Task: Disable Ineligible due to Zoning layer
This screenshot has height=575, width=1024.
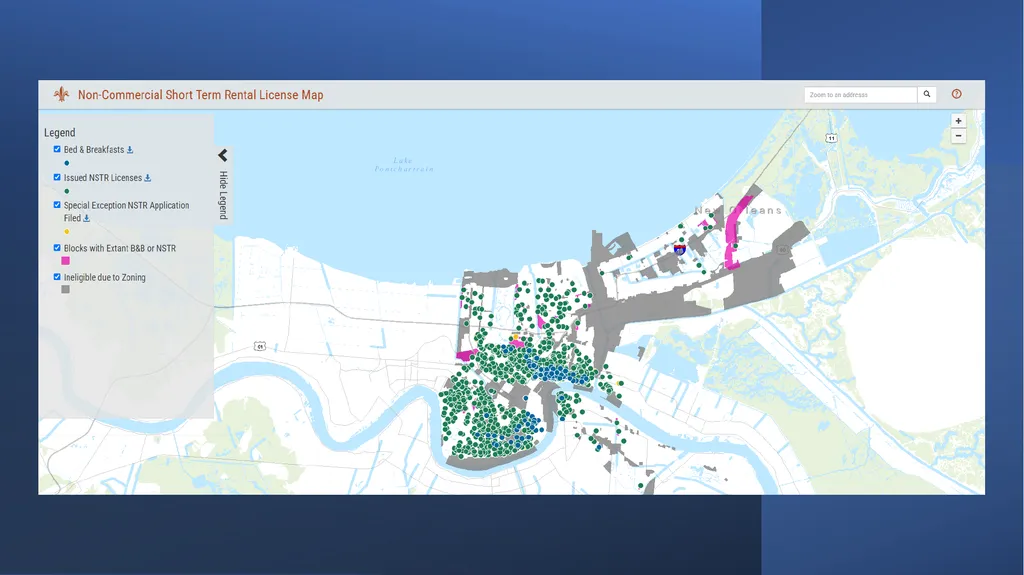Action: (x=57, y=276)
